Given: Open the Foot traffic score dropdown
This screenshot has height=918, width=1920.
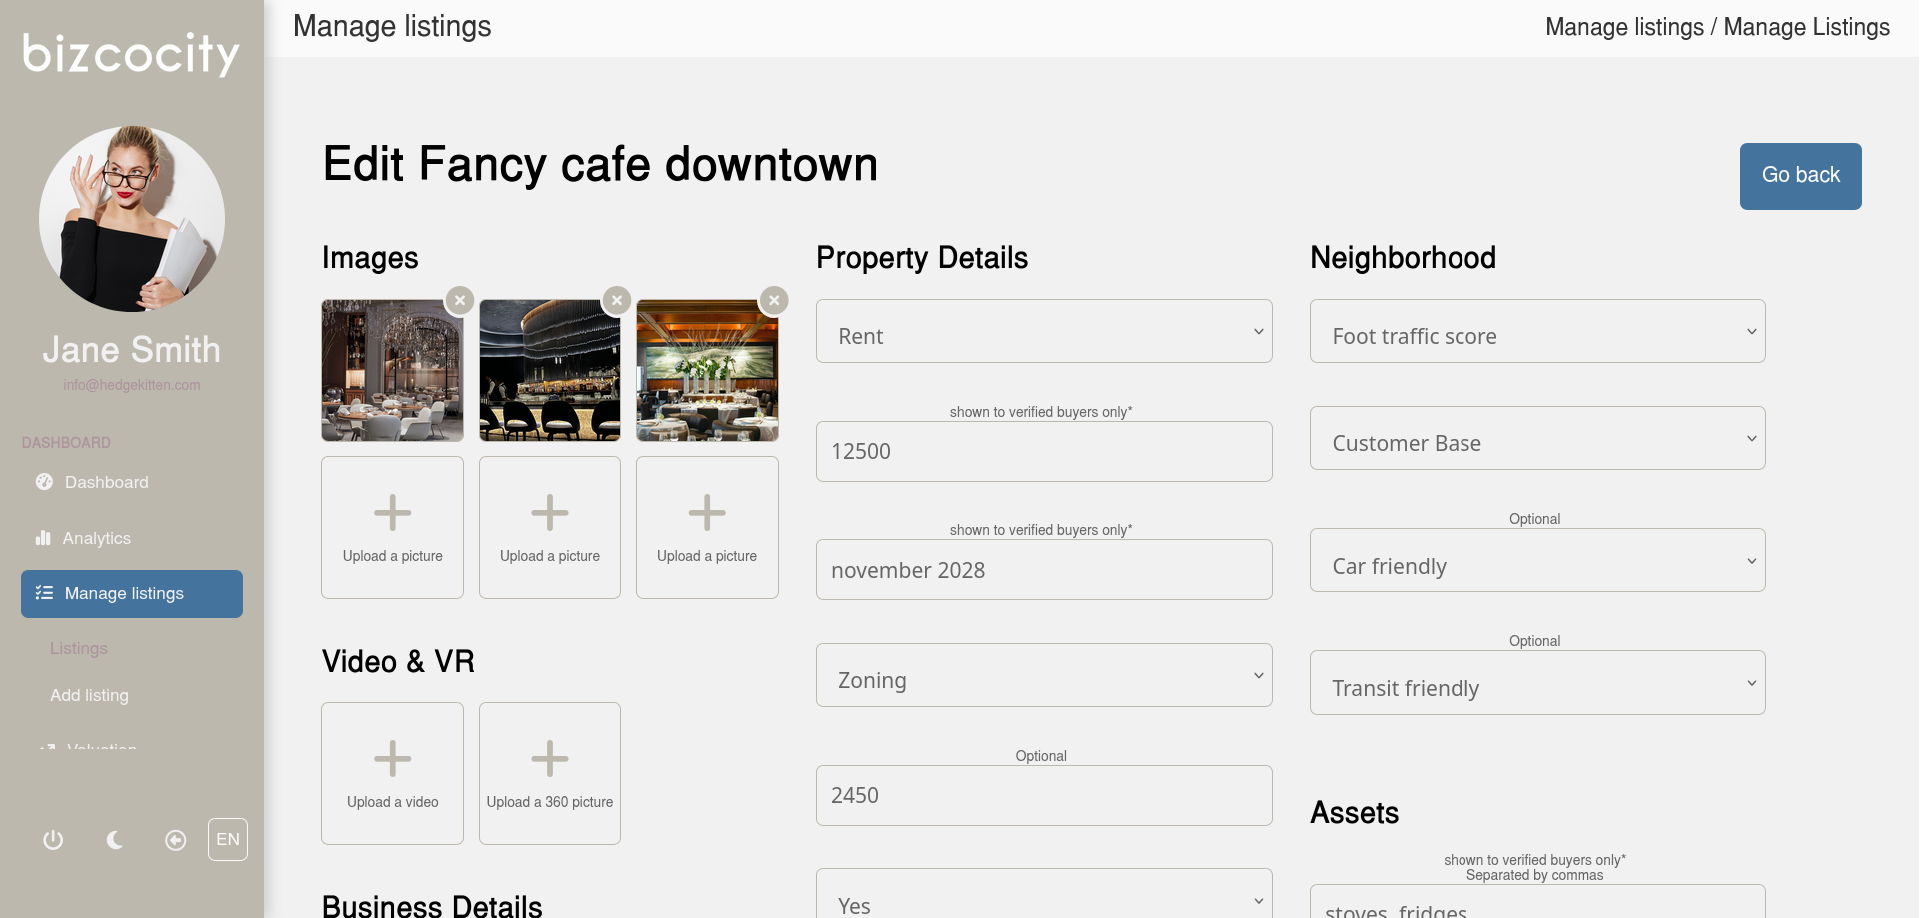Looking at the screenshot, I should 1537,332.
